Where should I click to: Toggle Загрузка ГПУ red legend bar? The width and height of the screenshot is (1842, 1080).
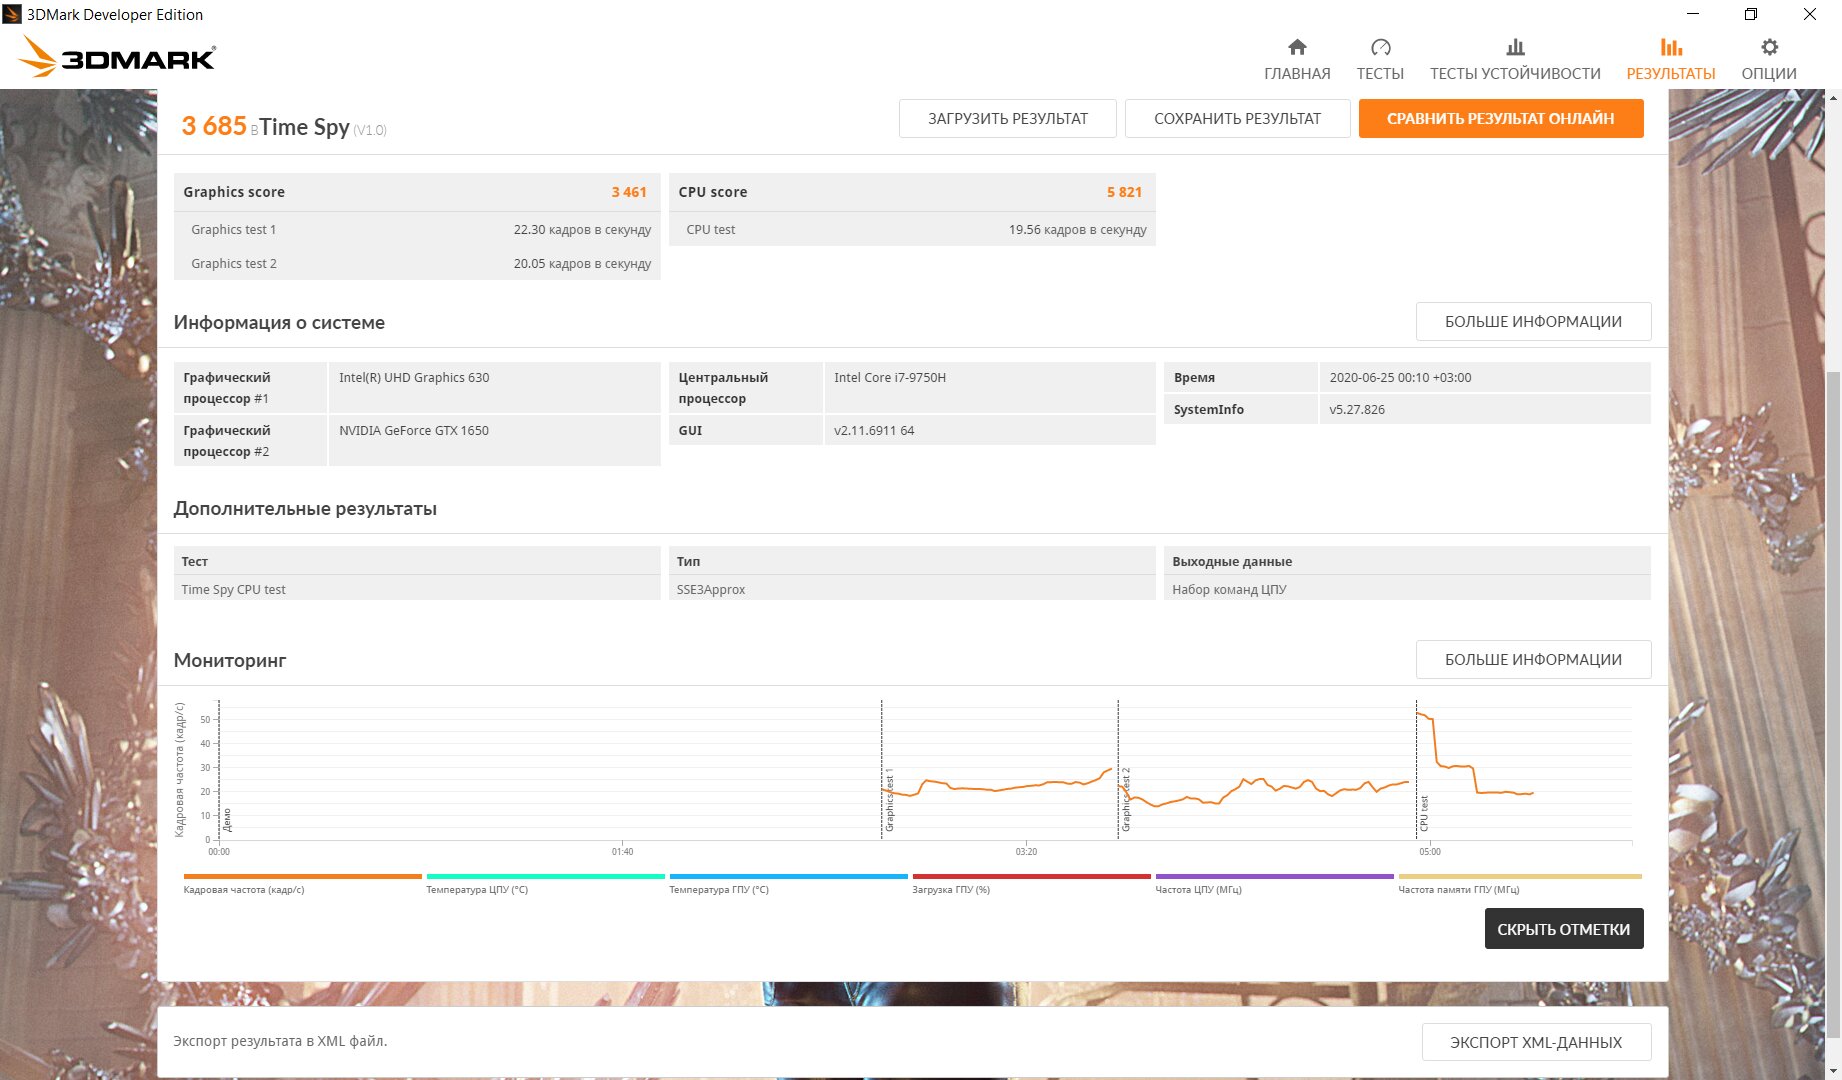pos(1031,876)
